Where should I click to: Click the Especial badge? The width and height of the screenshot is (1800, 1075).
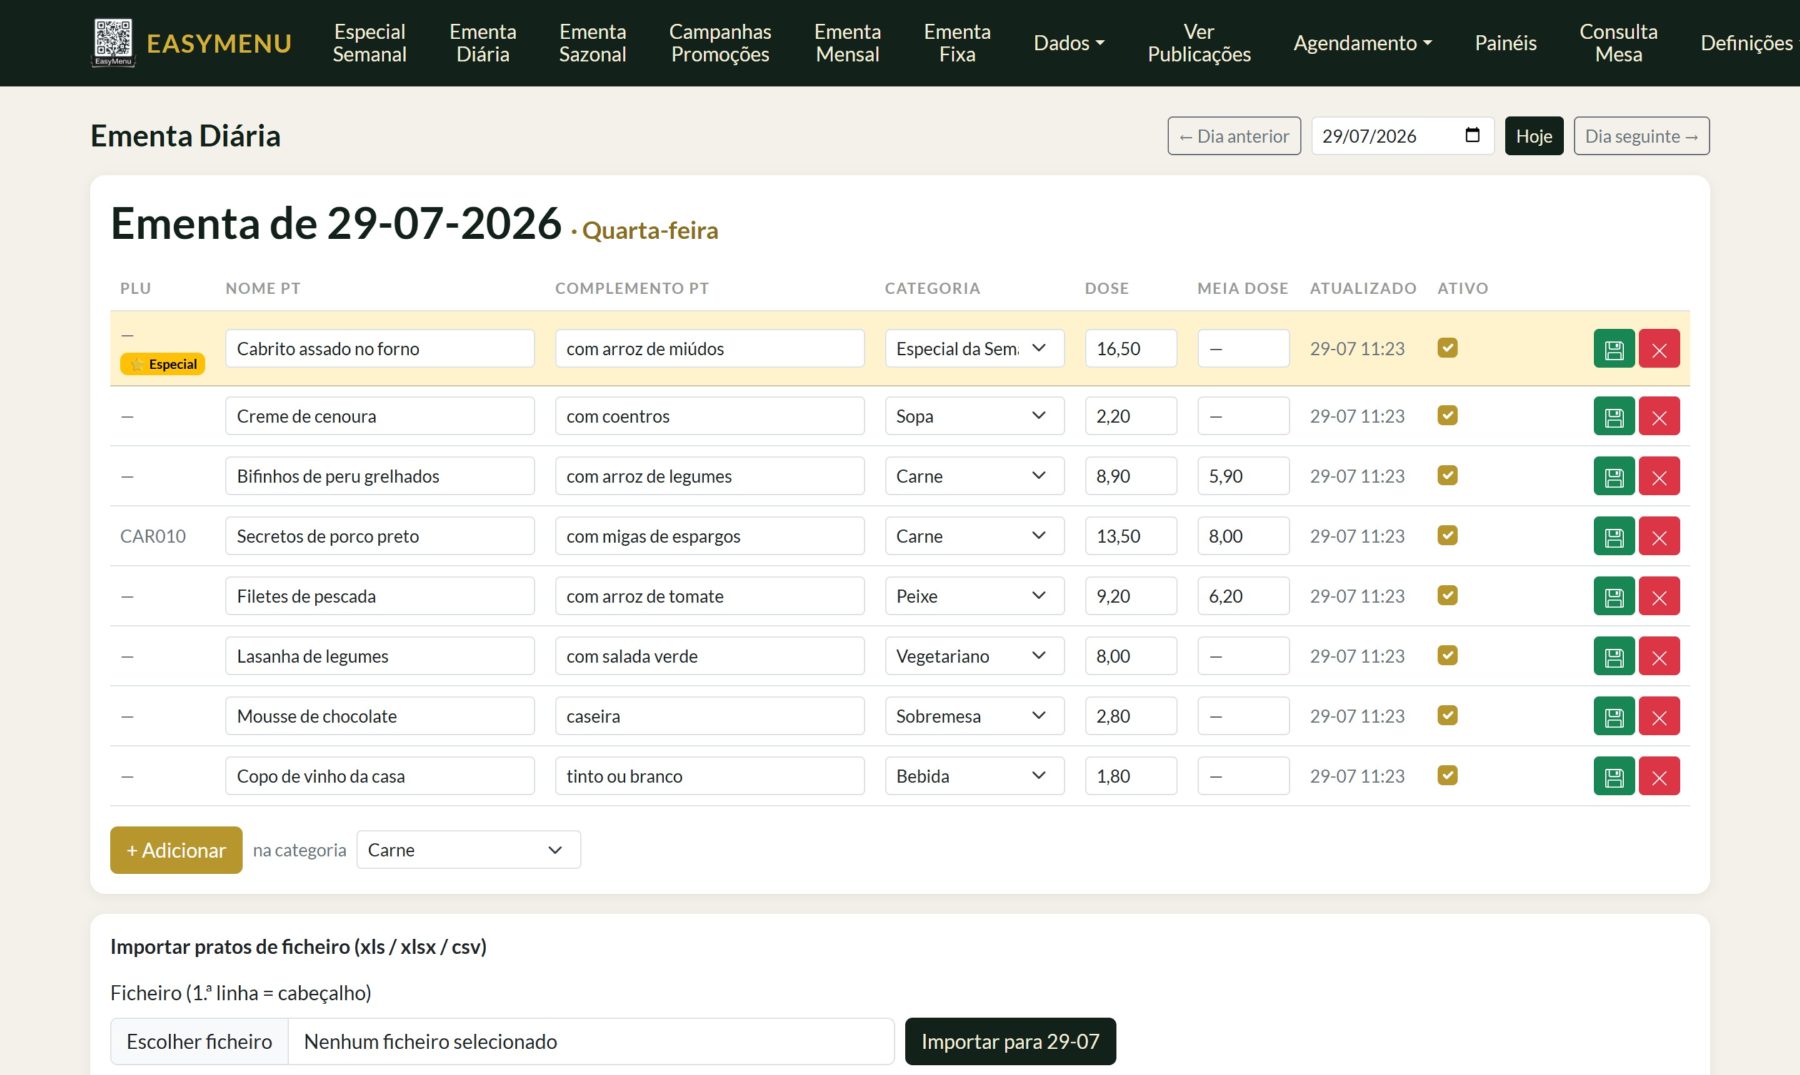click(163, 364)
